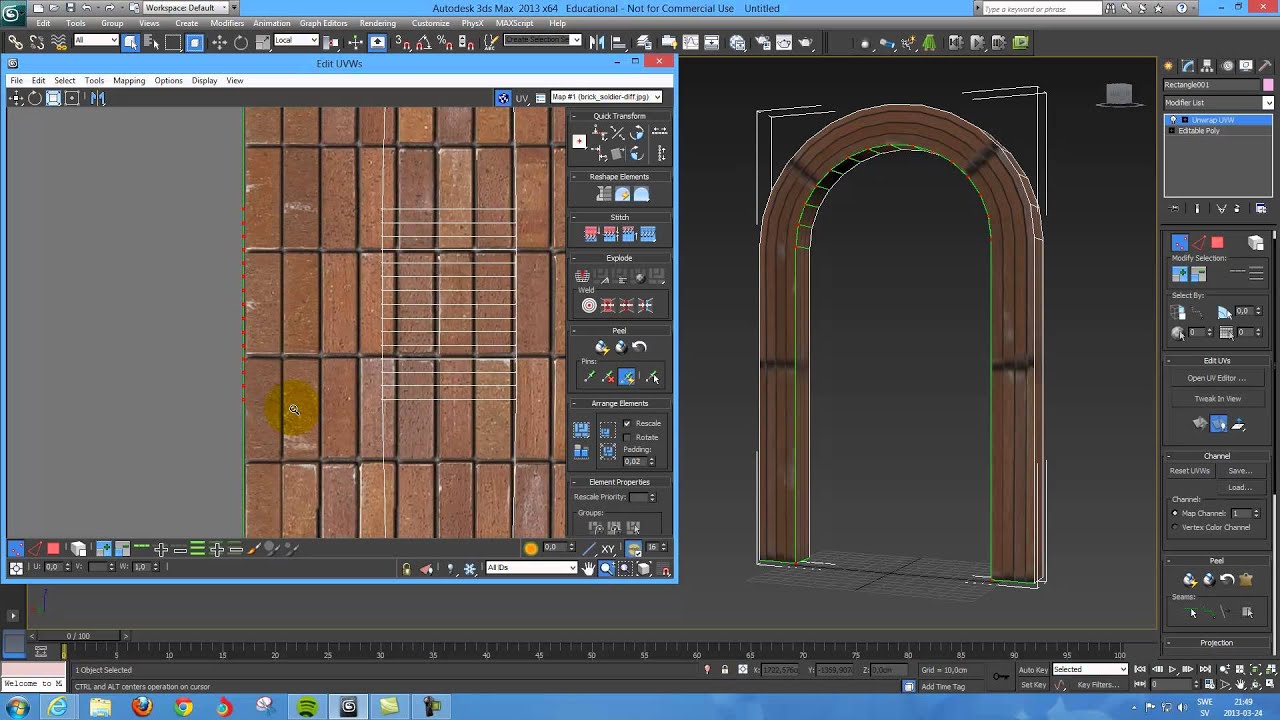This screenshot has height=720, width=1280.
Task: Click the Pack Custom arrange icon
Action: [581, 430]
